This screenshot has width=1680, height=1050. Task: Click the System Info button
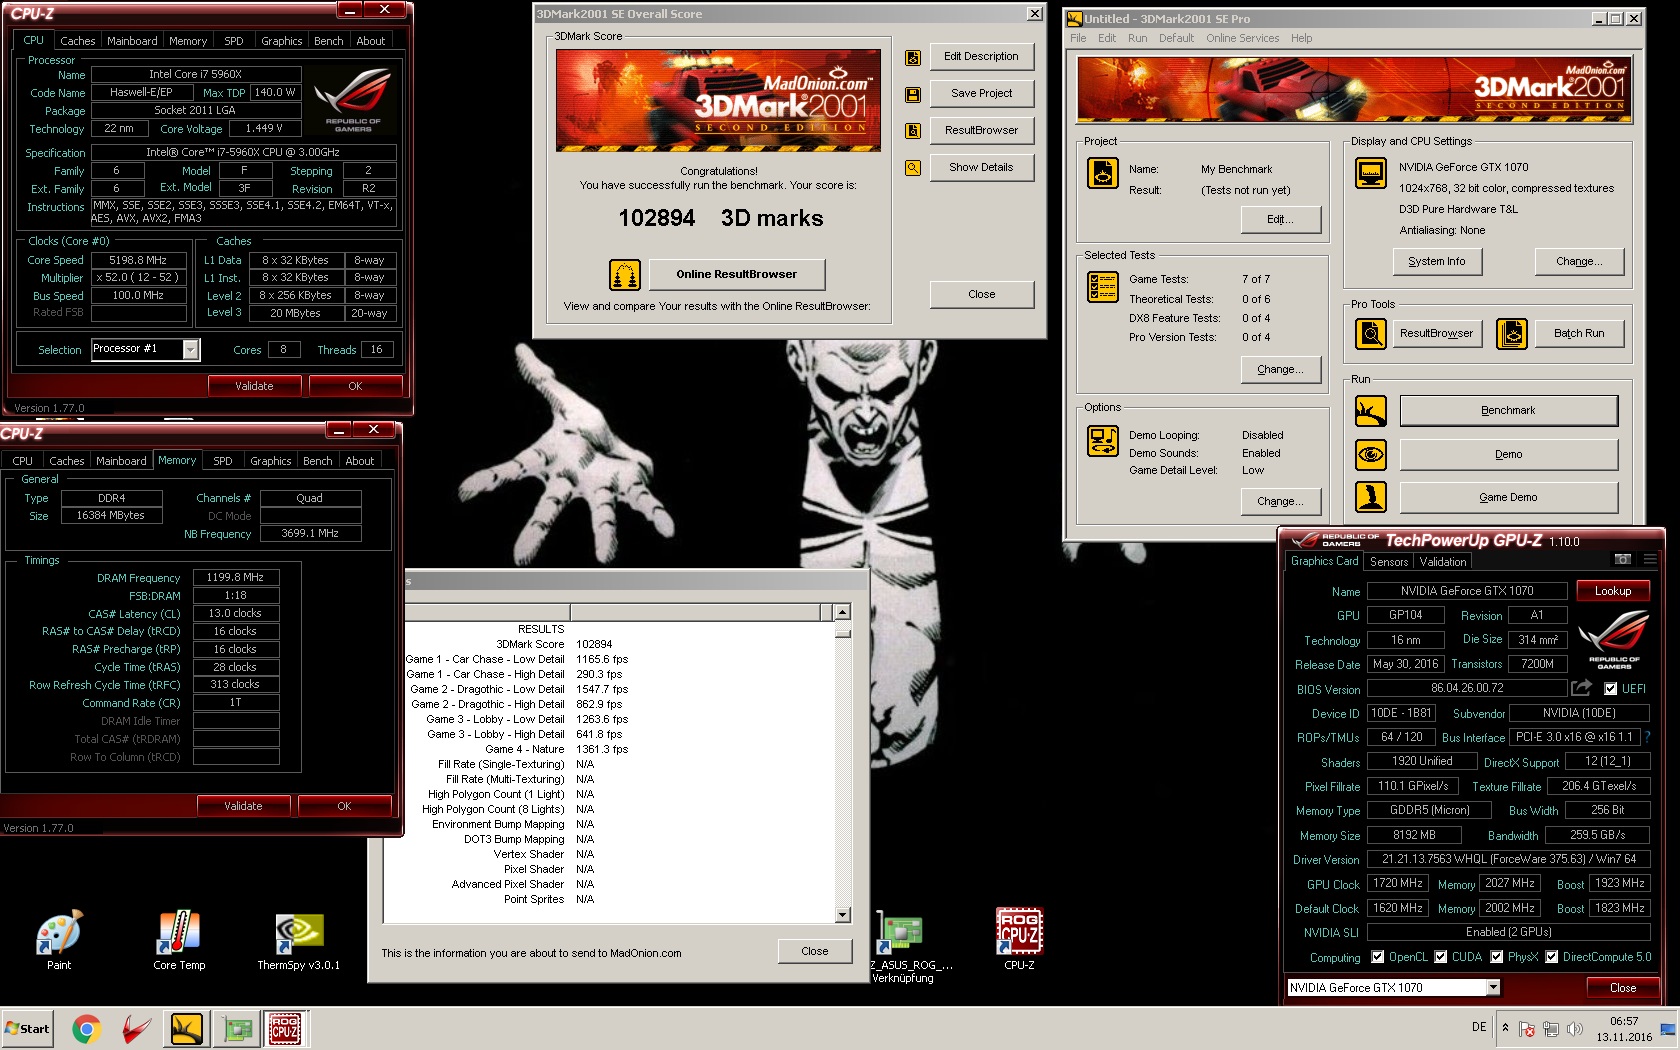[x=1437, y=262]
